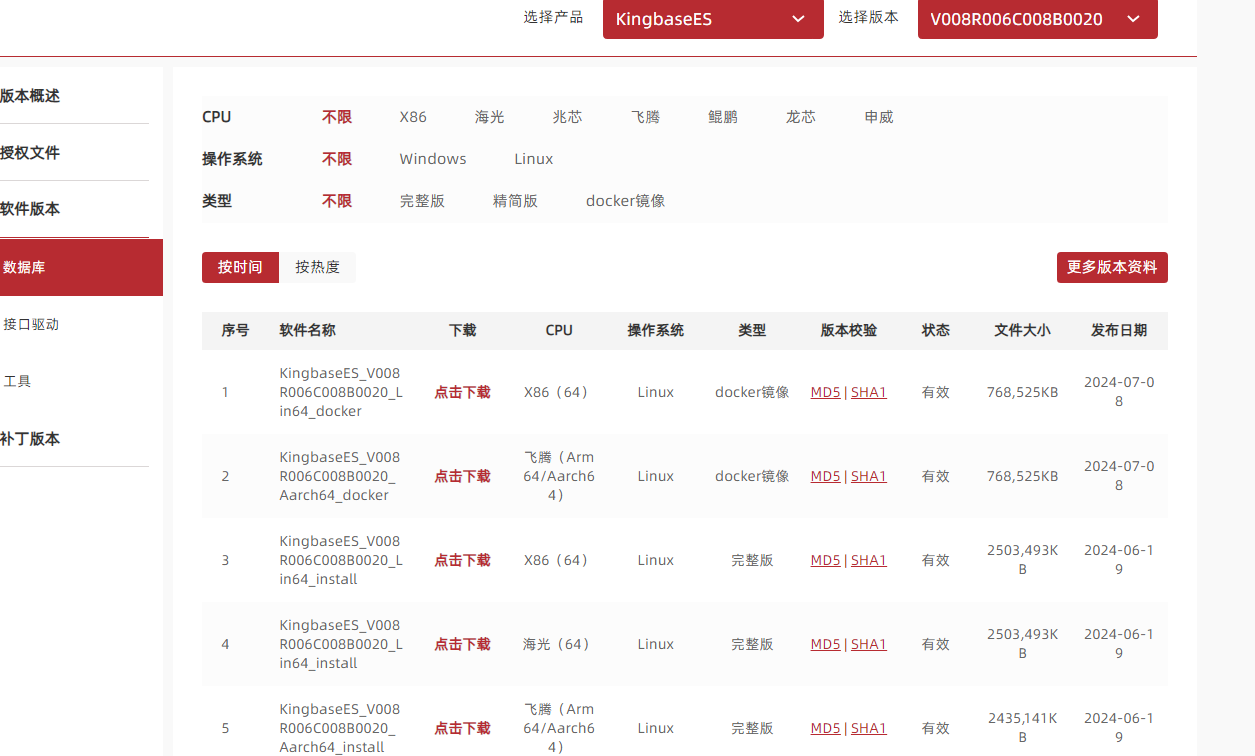This screenshot has width=1255, height=756.
Task: Open MD5 checksum for row 5
Action: 825,728
